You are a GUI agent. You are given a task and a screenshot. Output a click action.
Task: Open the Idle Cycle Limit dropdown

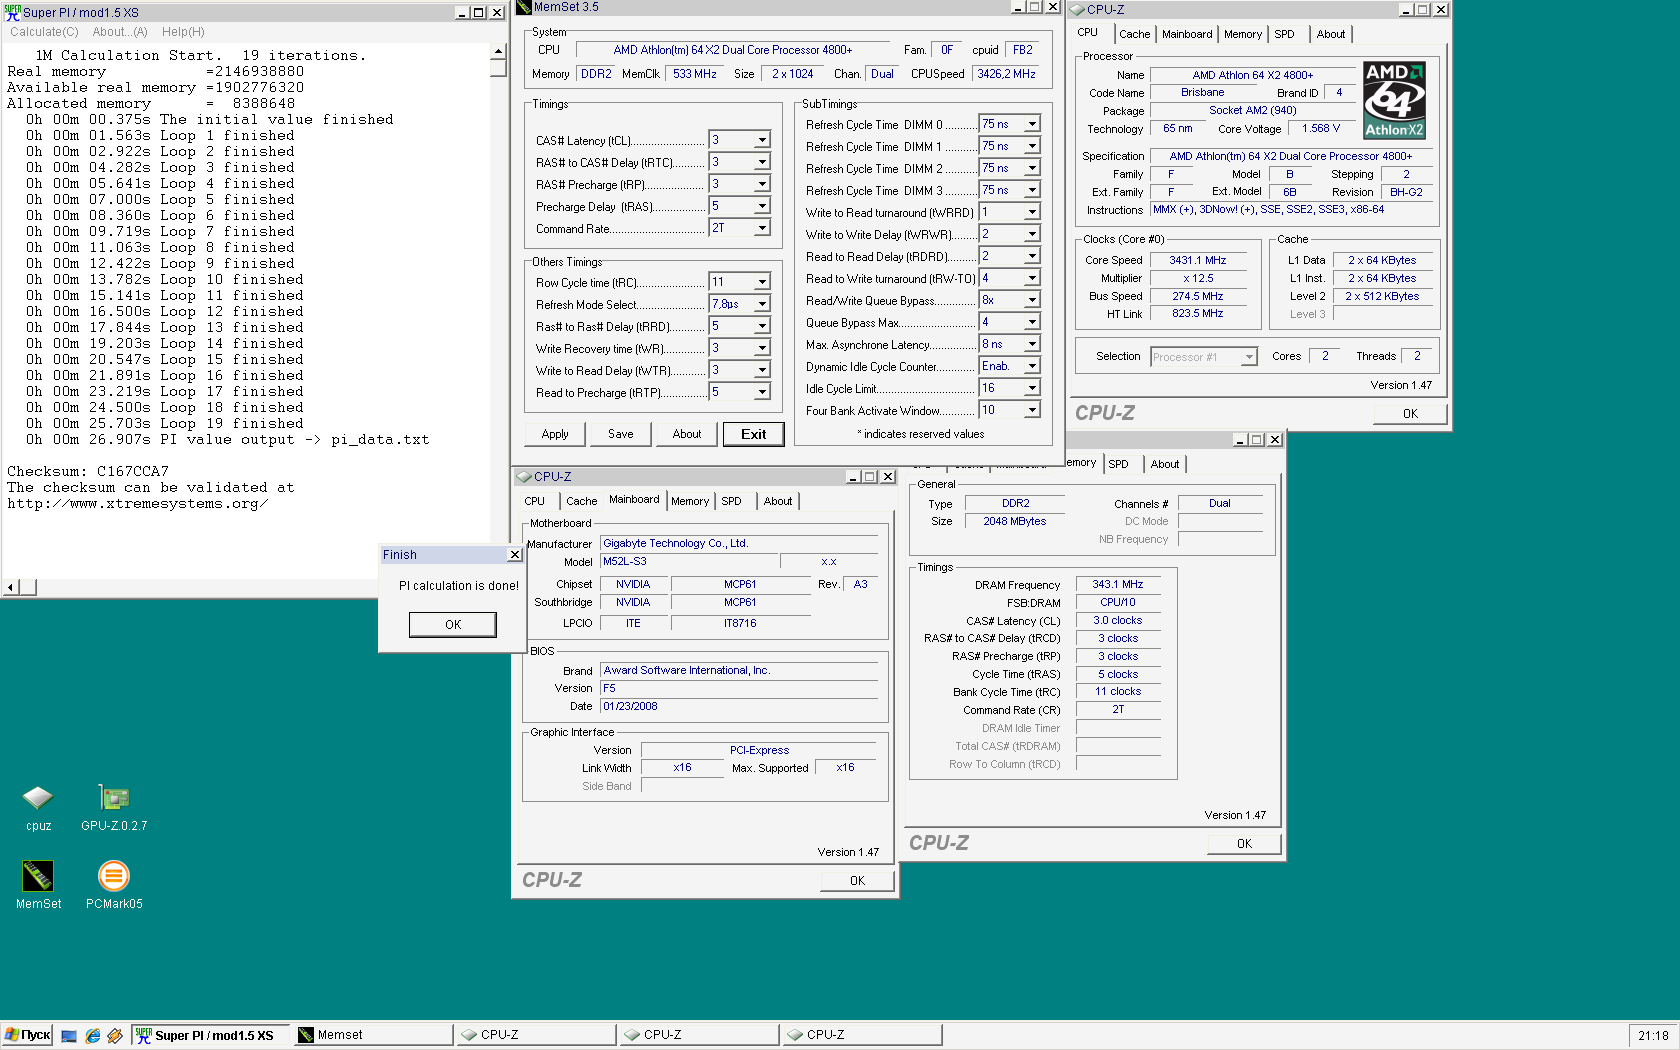point(1032,388)
